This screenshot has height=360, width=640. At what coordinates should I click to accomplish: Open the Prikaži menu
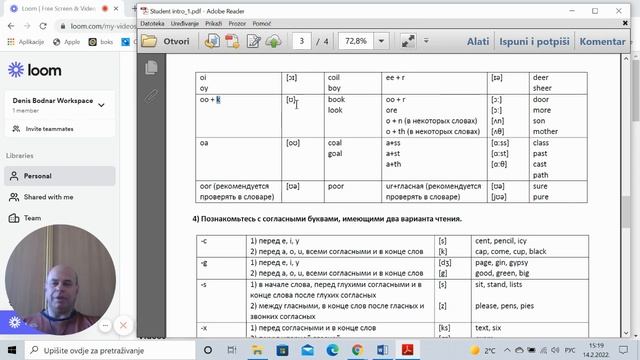pos(213,24)
